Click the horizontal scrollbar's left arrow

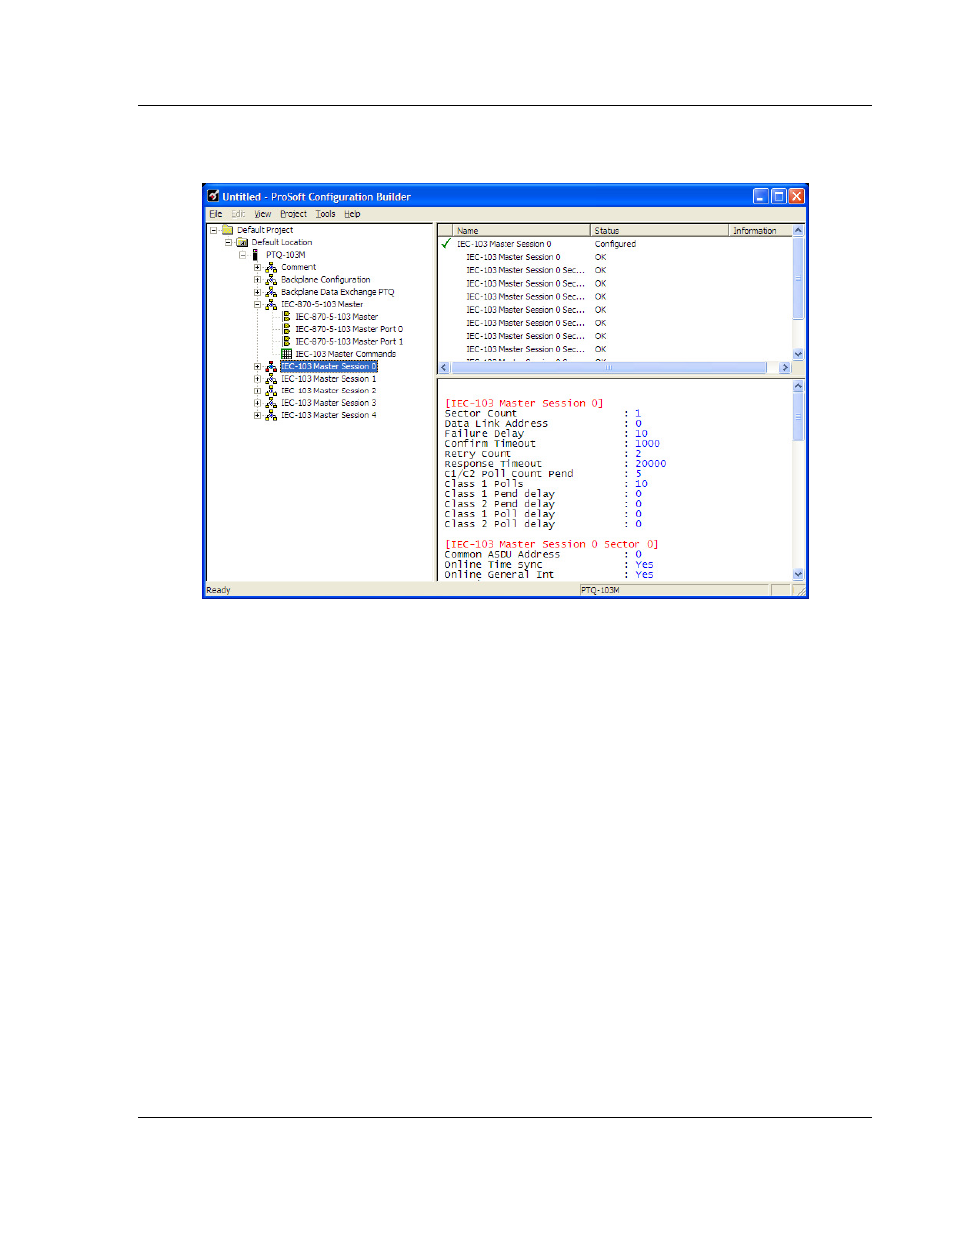[x=444, y=368]
